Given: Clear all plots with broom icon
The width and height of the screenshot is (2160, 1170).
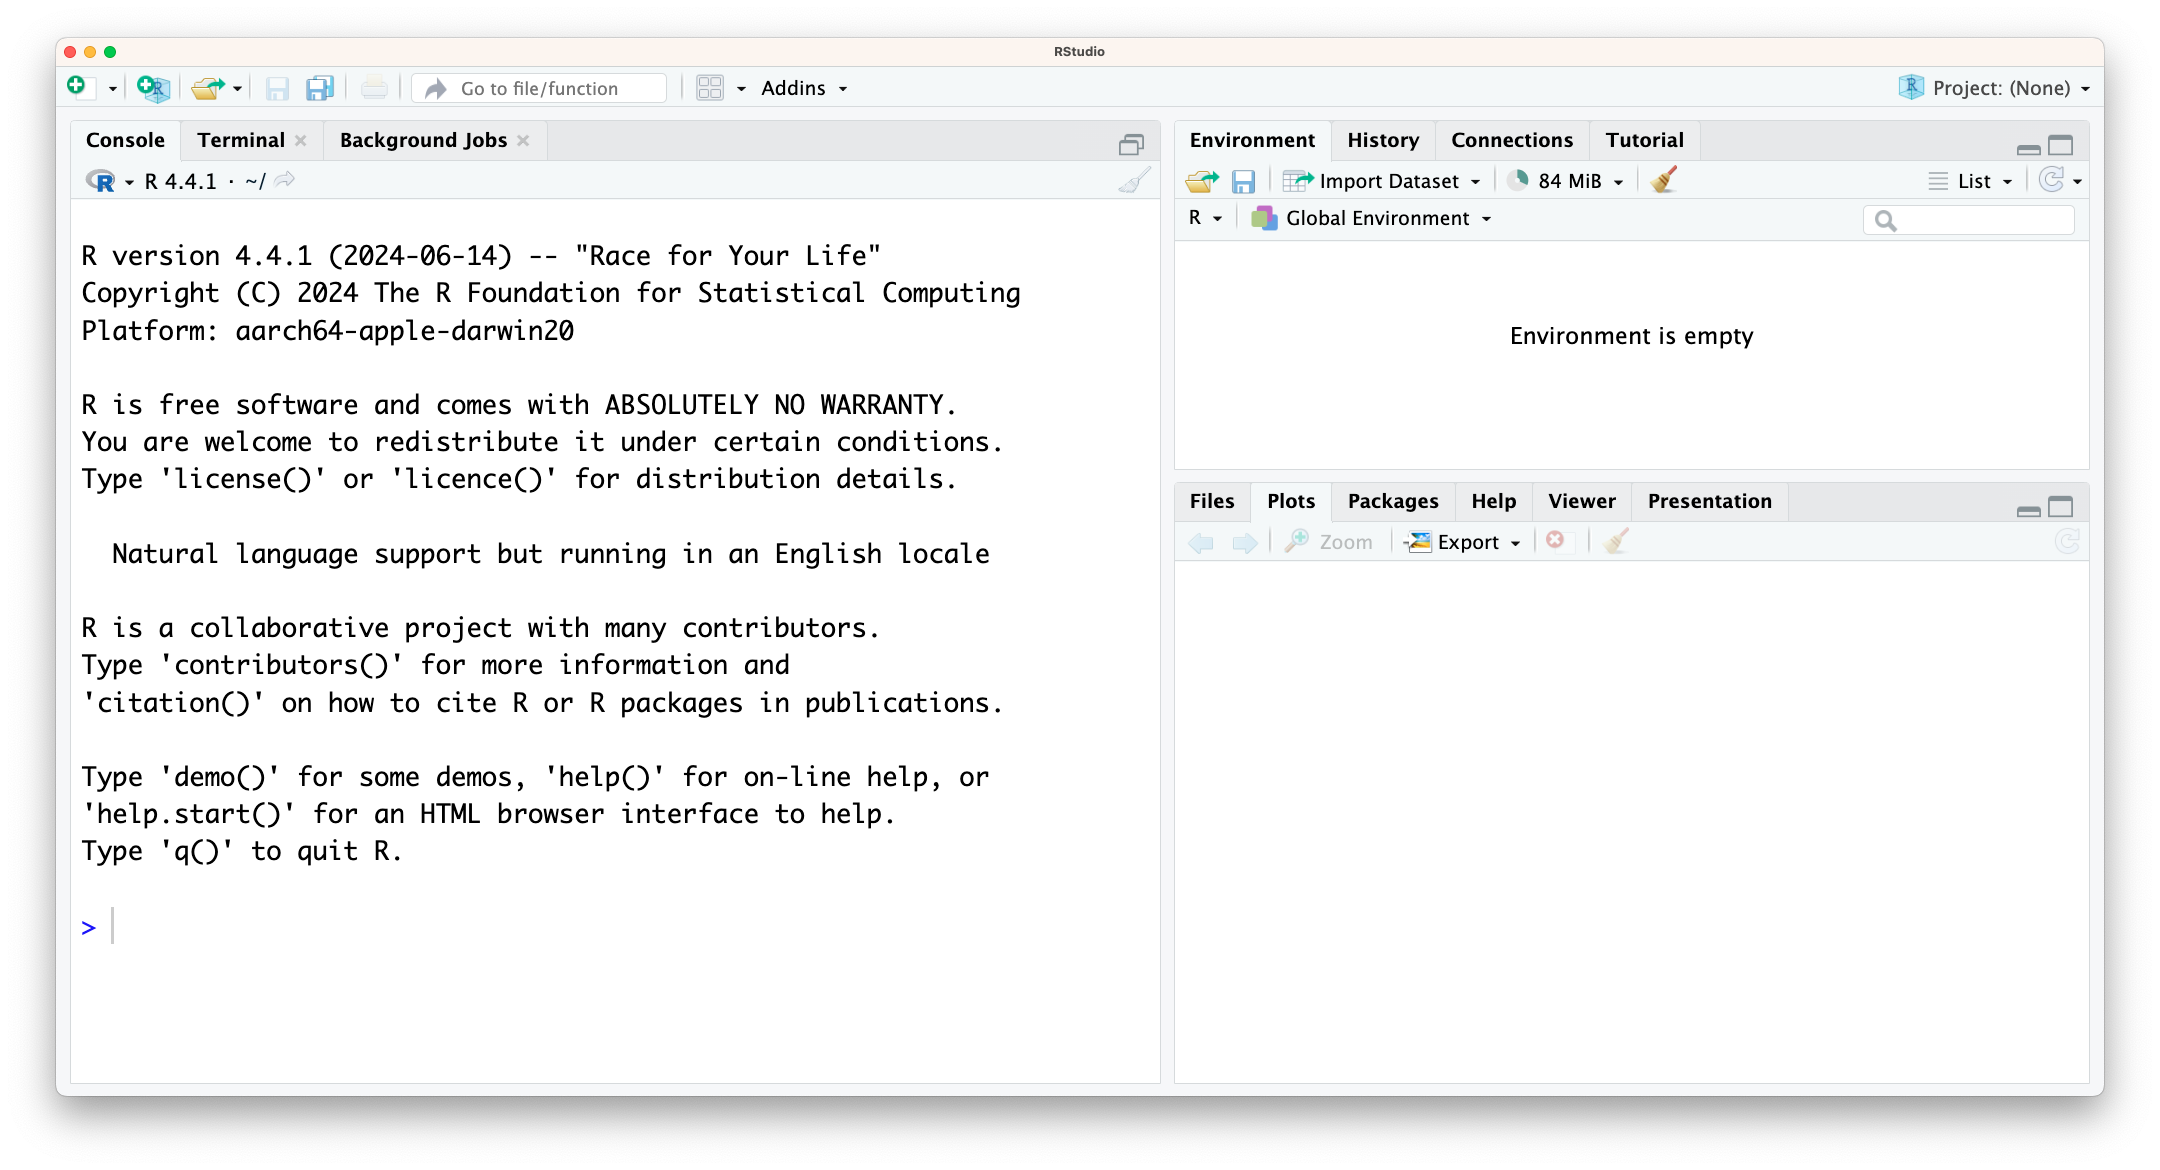Looking at the screenshot, I should point(1616,542).
